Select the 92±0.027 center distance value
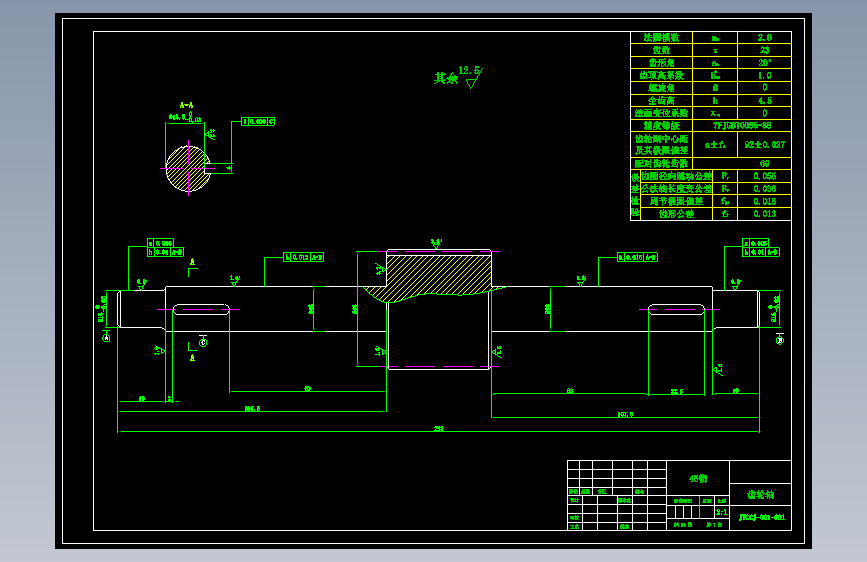867x562 pixels. 765,145
